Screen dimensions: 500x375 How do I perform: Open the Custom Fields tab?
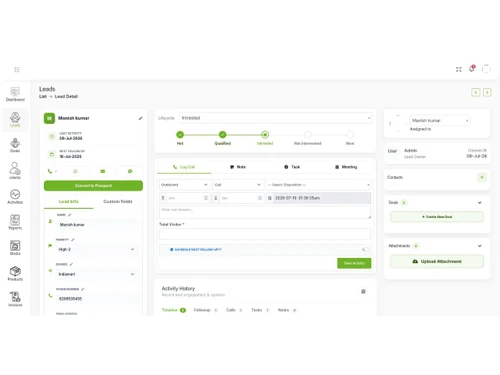(x=118, y=202)
